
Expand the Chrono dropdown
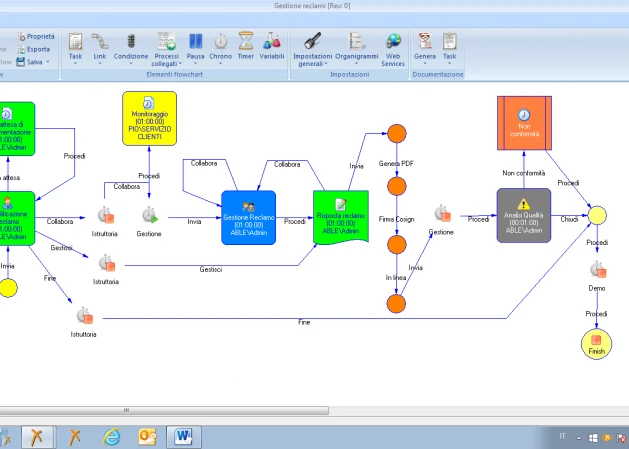coord(221,63)
